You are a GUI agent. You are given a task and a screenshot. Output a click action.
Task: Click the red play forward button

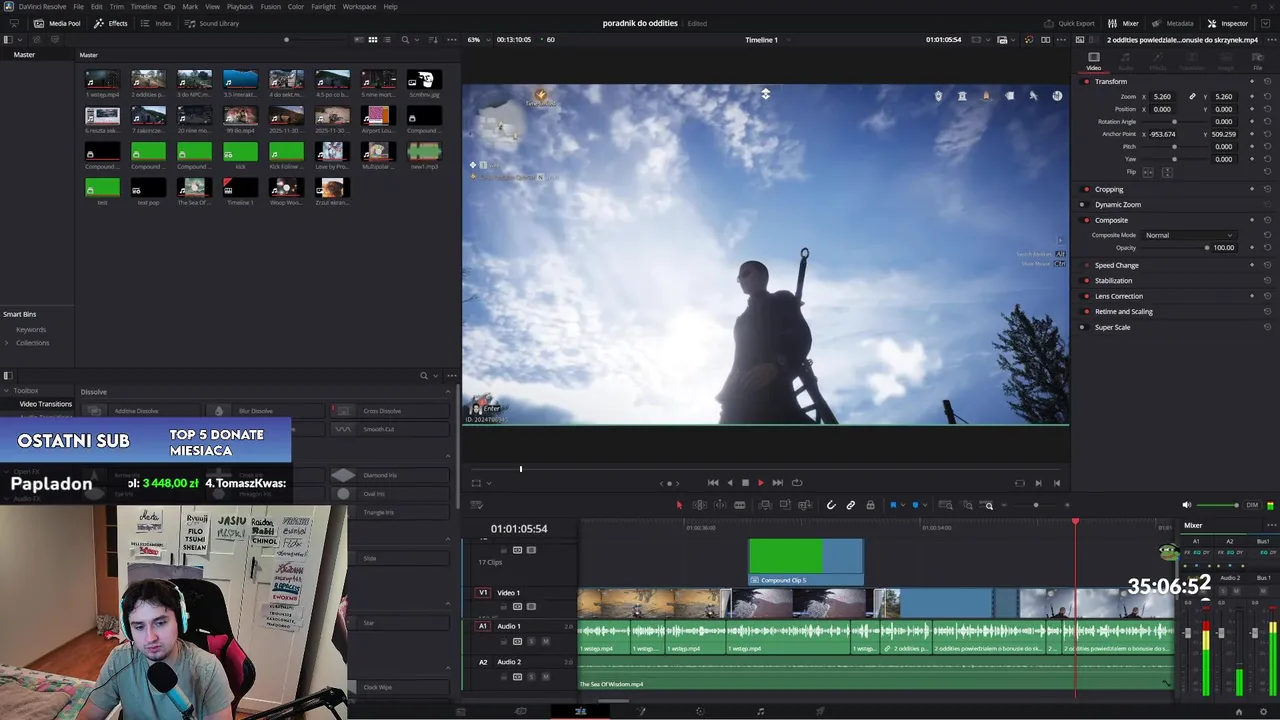[x=761, y=483]
